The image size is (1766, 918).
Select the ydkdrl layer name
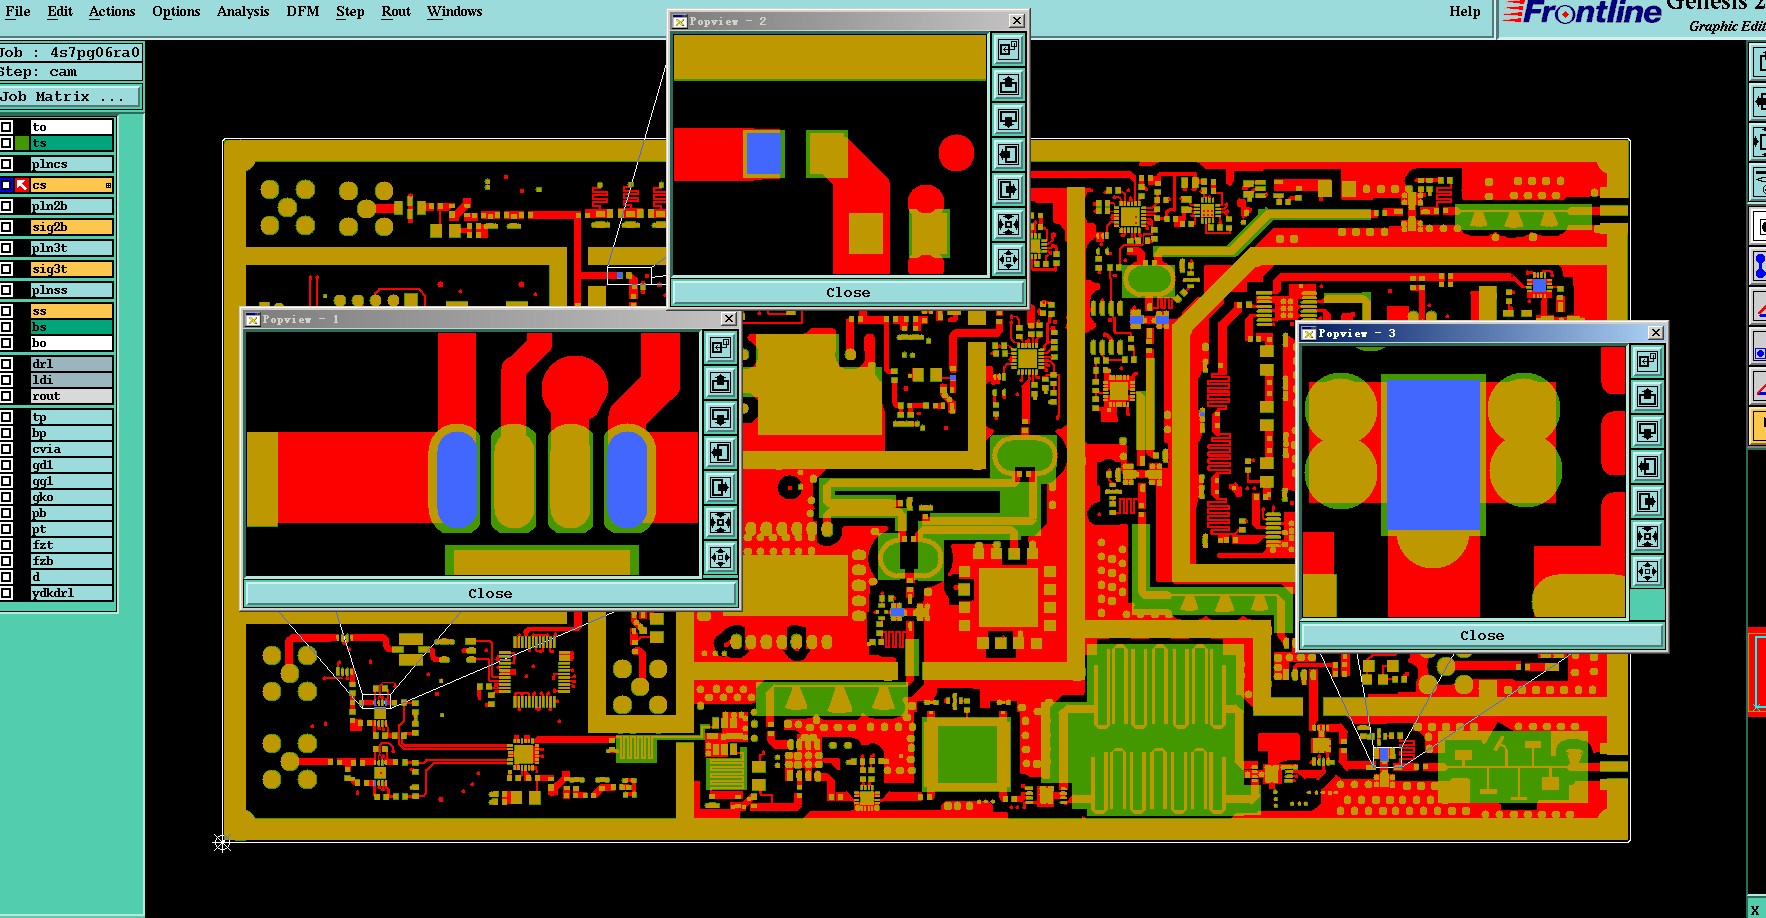(71, 593)
